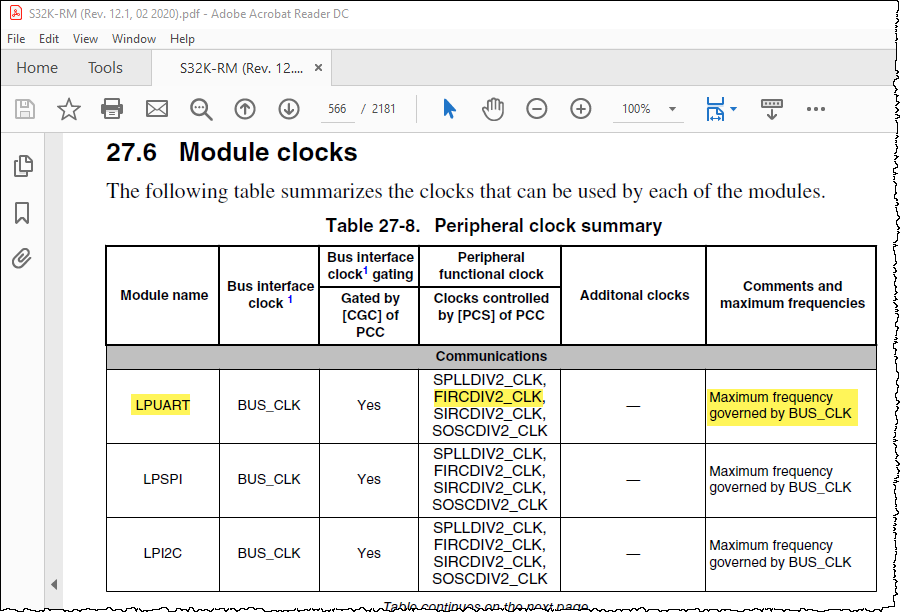The image size is (901, 612).
Task: Print the current PDF
Action: [x=111, y=109]
